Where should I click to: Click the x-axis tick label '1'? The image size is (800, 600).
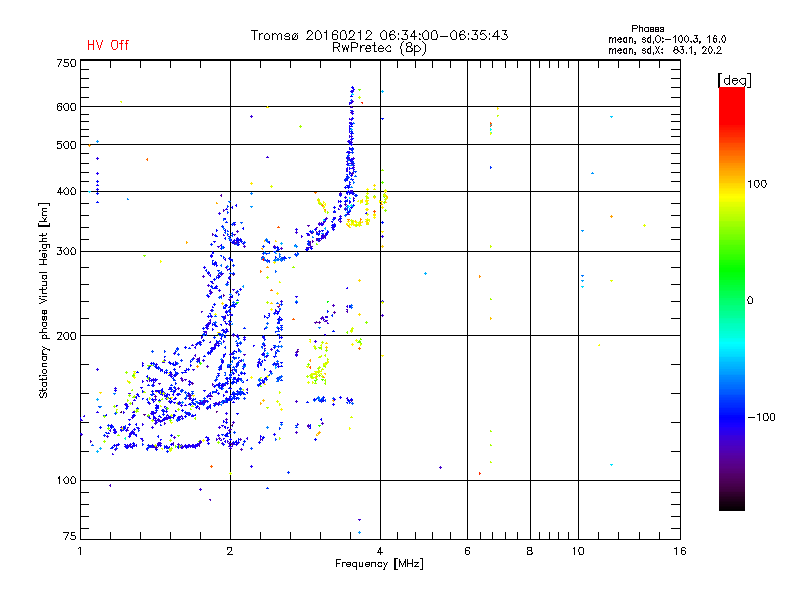tap(80, 551)
